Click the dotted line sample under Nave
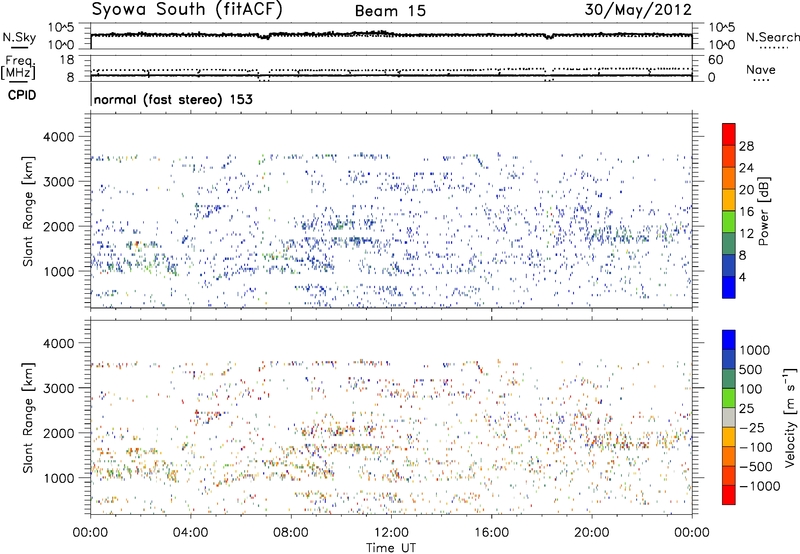The height and width of the screenshot is (554, 800). 761,80
